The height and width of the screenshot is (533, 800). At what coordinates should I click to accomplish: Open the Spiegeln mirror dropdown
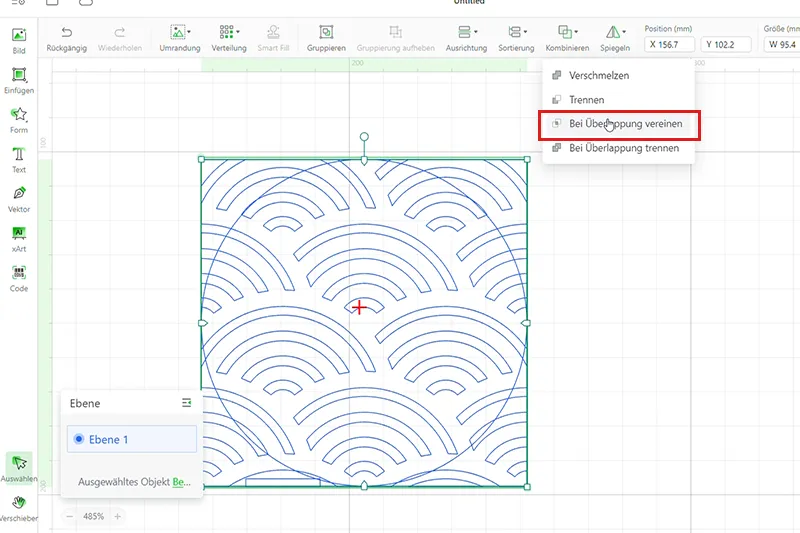point(615,39)
